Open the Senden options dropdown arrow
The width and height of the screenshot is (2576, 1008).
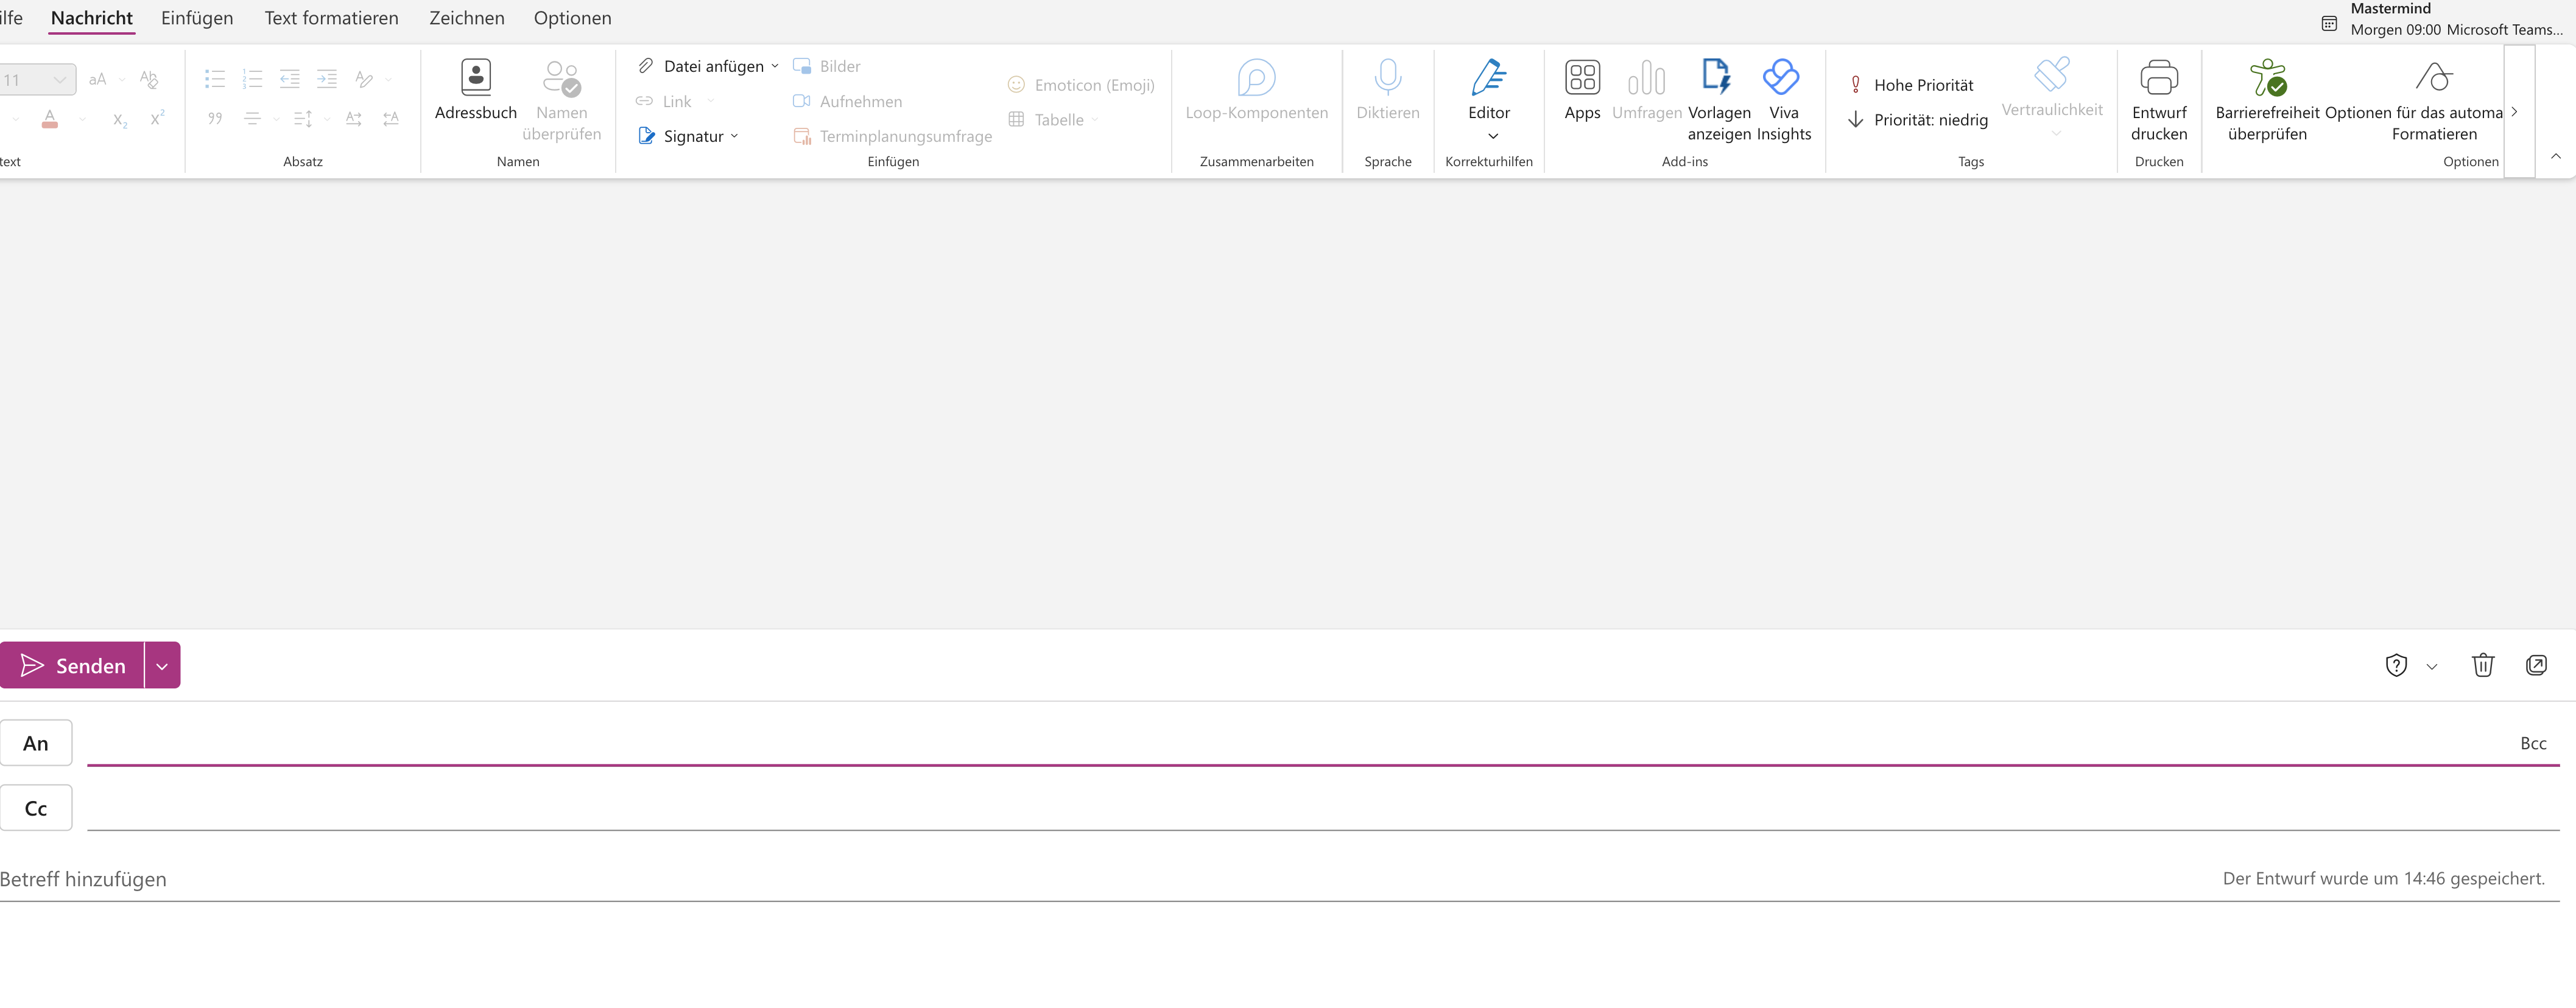[x=162, y=666]
